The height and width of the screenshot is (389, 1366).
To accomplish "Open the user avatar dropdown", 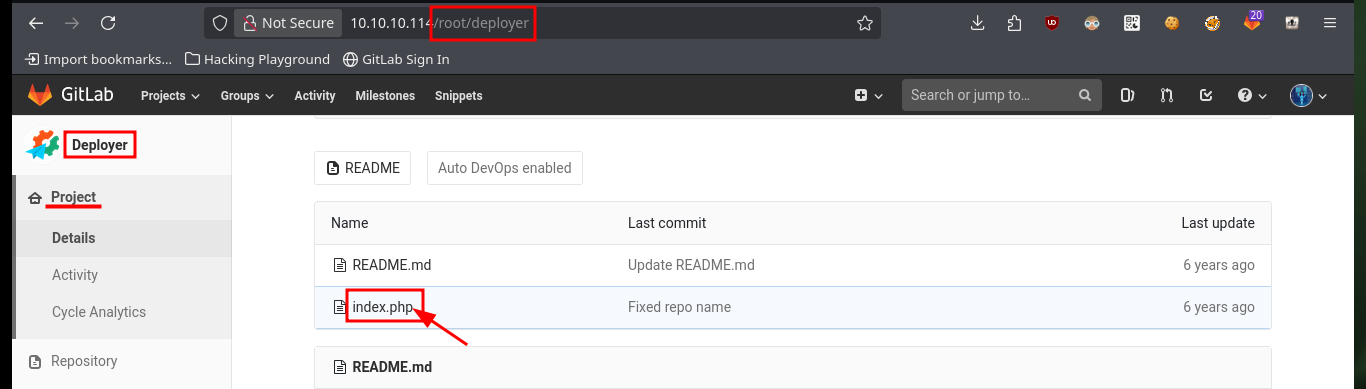I will 1308,96.
